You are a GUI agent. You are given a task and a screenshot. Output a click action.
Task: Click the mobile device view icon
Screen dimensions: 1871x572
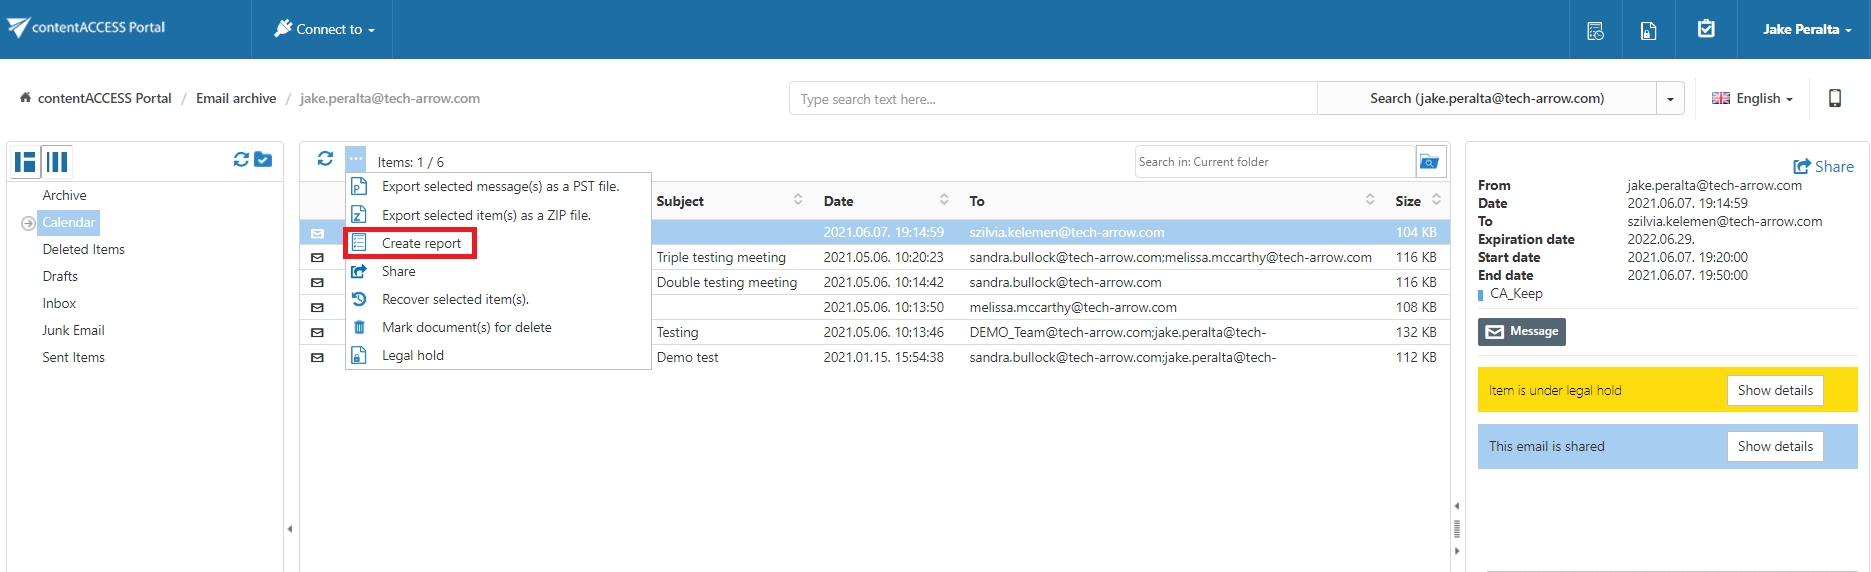click(1835, 98)
